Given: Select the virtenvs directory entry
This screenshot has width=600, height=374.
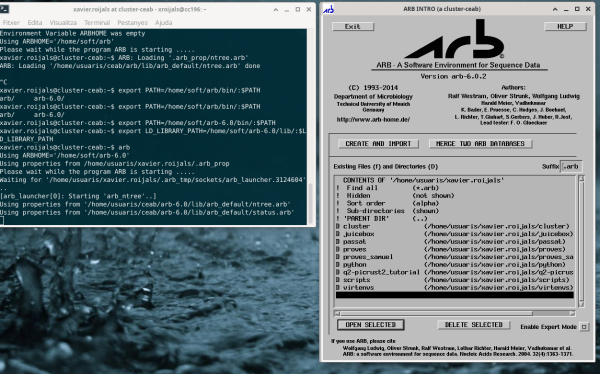Looking at the screenshot, I should pyautogui.click(x=455, y=287).
